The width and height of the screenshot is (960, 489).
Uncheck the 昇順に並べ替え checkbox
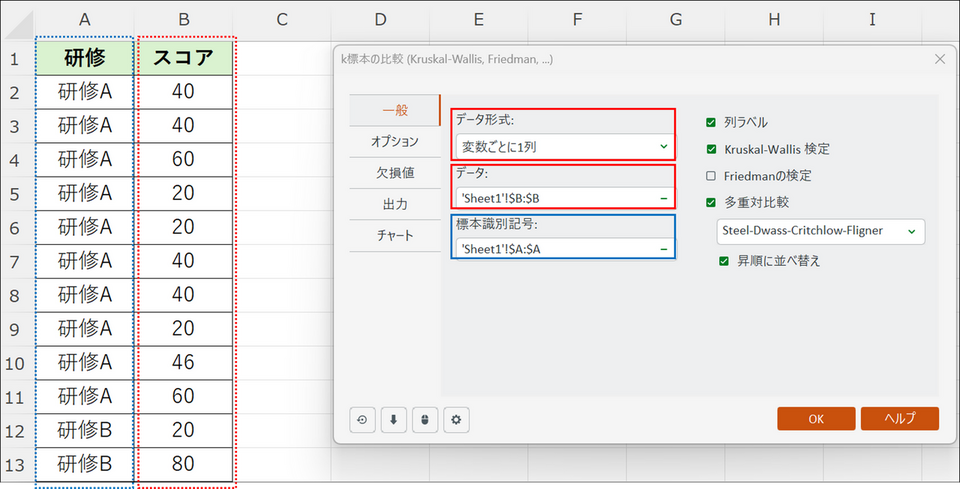(x=725, y=261)
